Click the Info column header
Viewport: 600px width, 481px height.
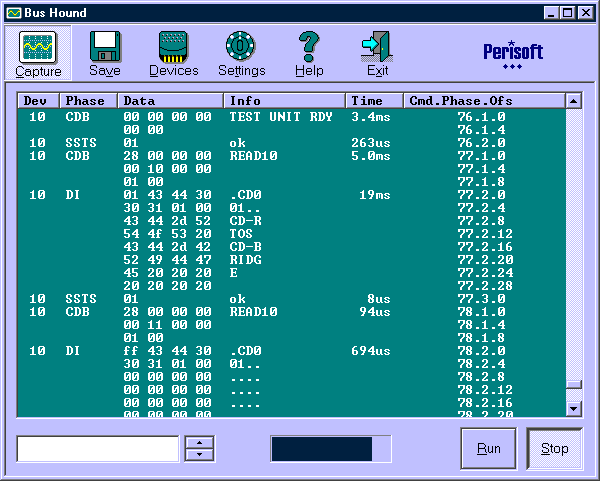click(x=285, y=101)
